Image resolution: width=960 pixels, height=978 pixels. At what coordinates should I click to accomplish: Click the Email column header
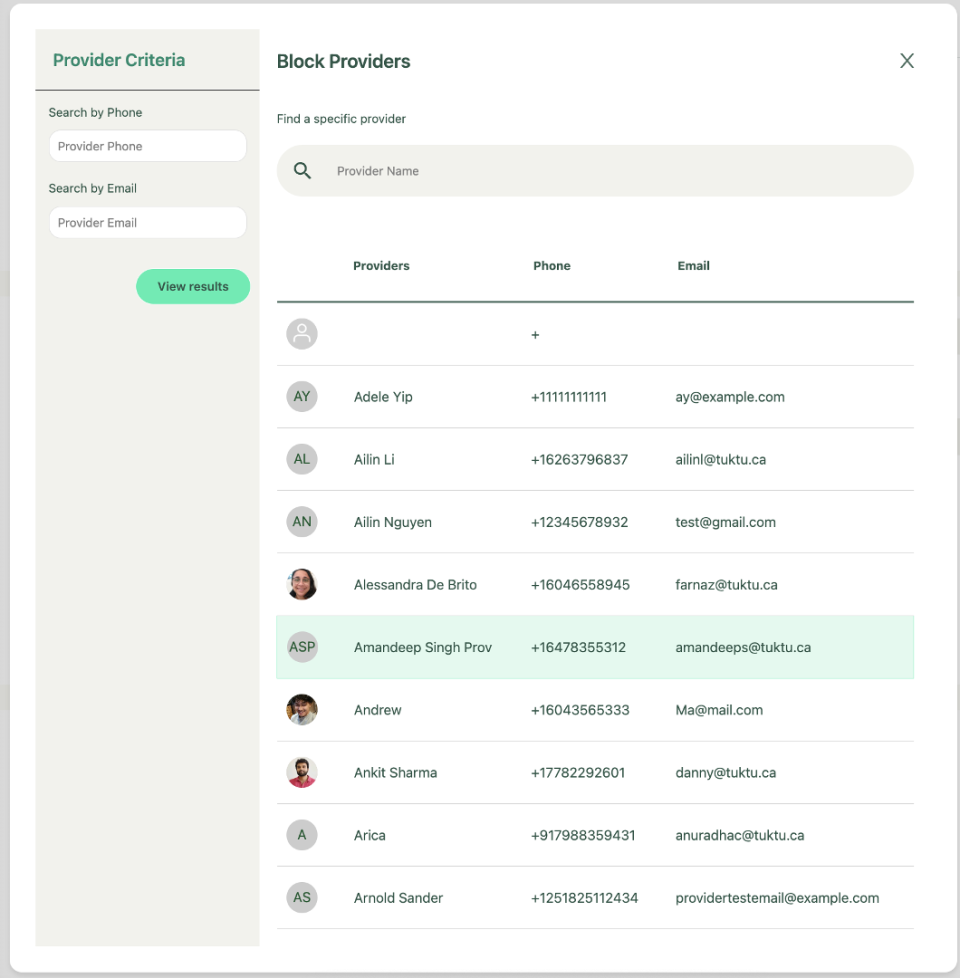pos(693,266)
